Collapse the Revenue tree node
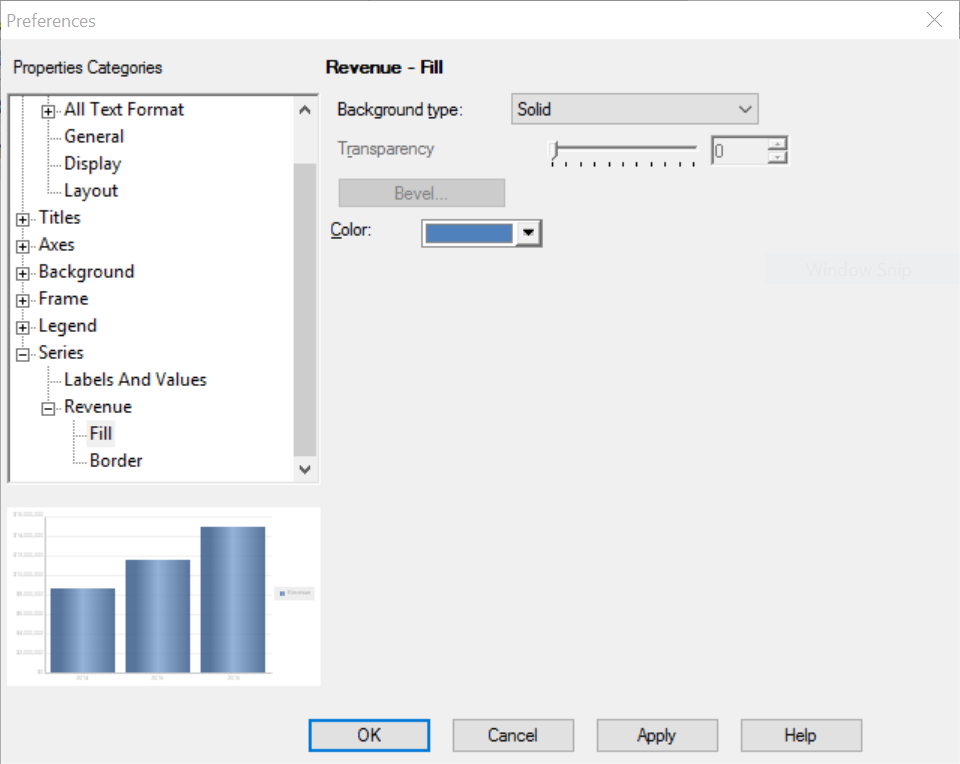This screenshot has width=960, height=764. [x=47, y=406]
